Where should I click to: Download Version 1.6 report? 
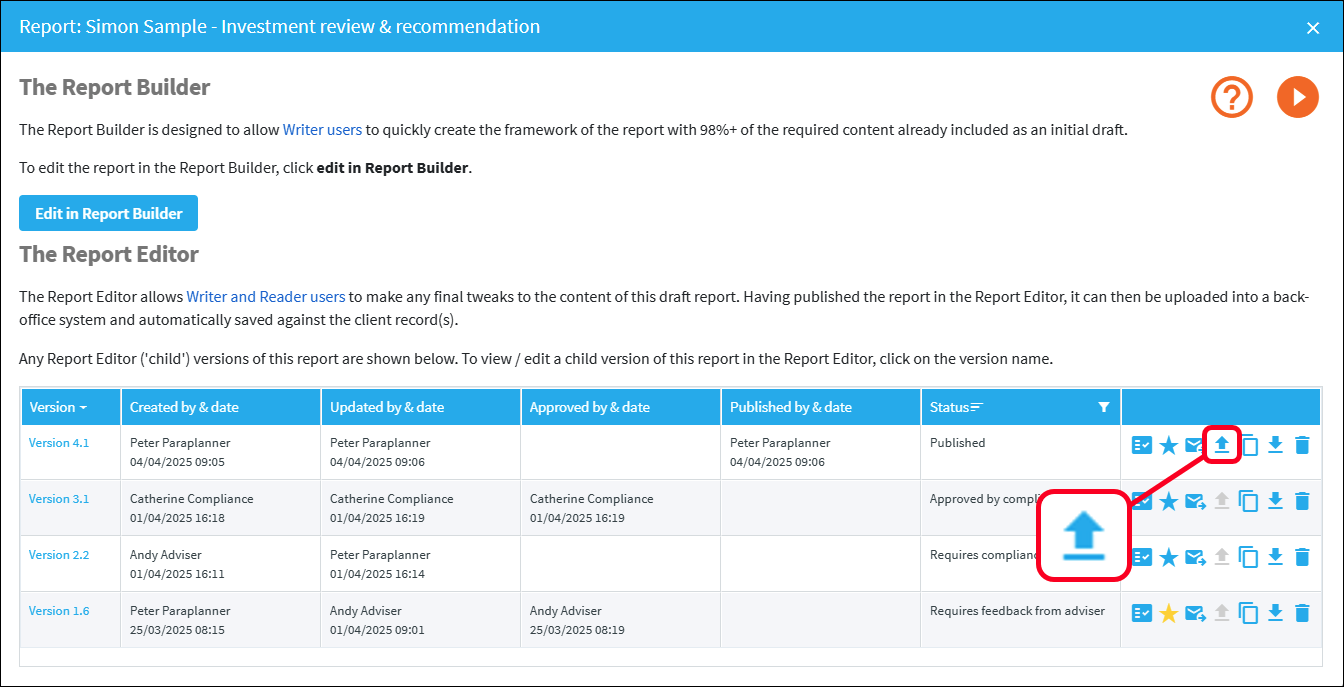(1275, 613)
